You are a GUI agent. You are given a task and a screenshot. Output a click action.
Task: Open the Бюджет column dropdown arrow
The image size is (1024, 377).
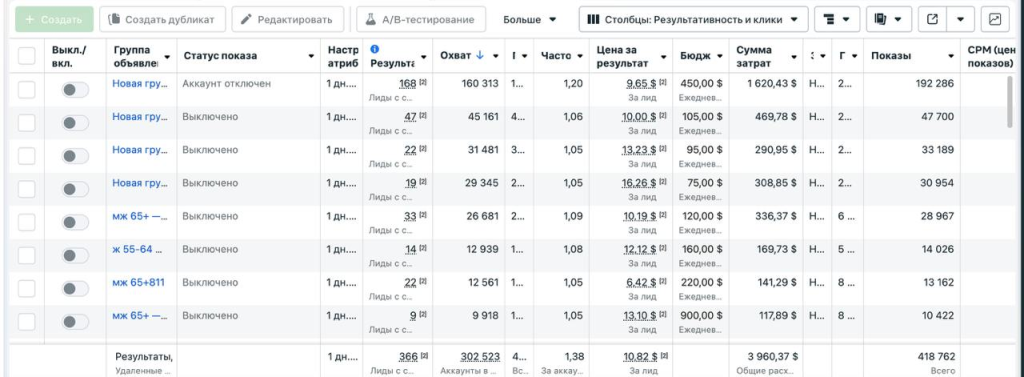(720, 56)
